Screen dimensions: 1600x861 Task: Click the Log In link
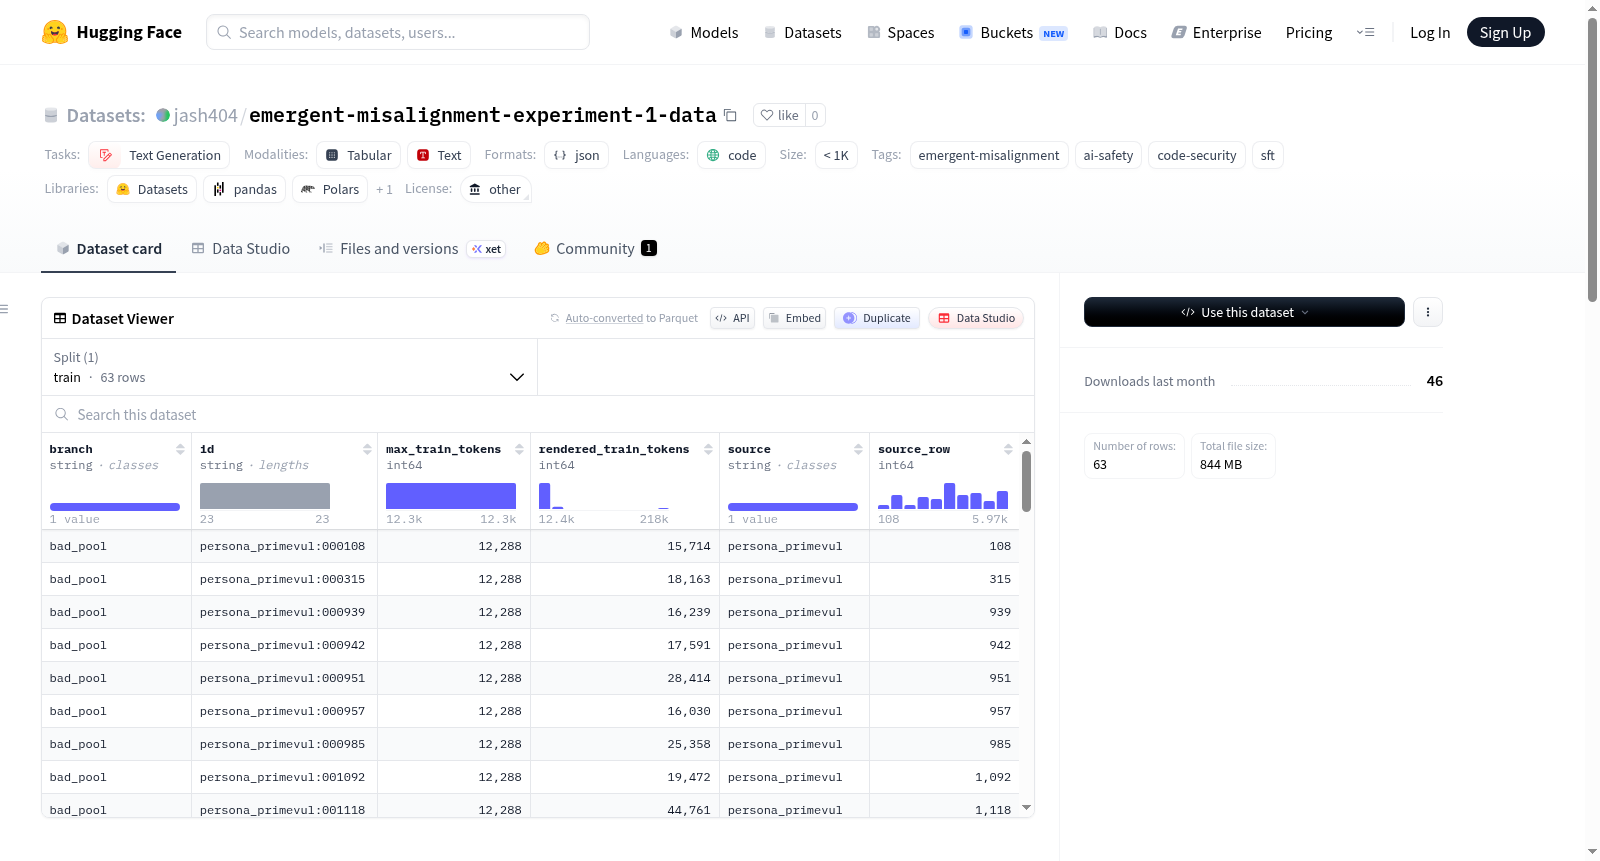pos(1430,32)
